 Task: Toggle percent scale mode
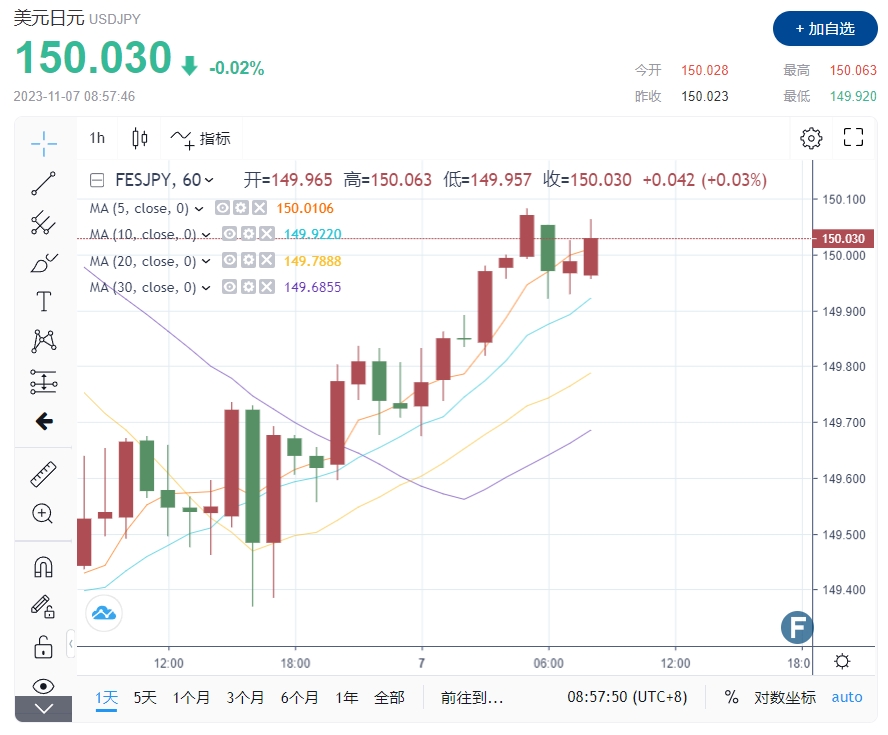click(x=731, y=697)
